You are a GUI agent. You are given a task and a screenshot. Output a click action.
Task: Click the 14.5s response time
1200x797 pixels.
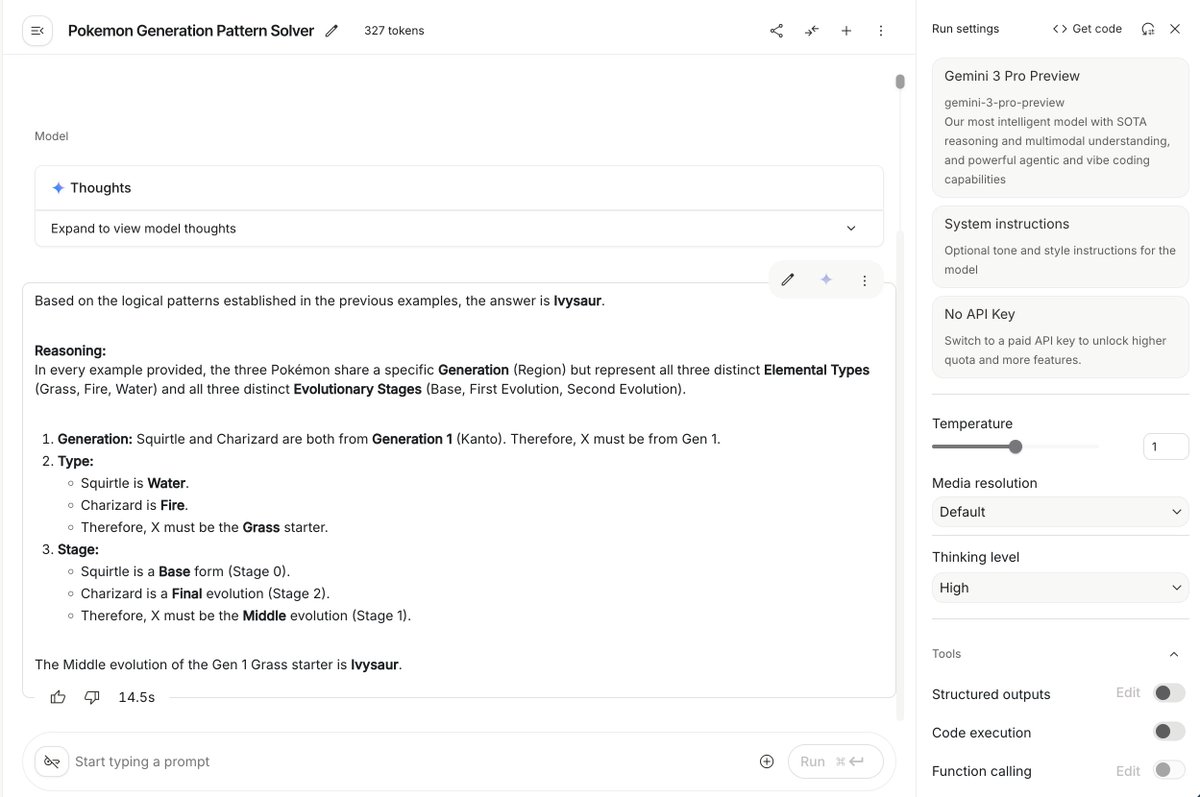click(137, 697)
